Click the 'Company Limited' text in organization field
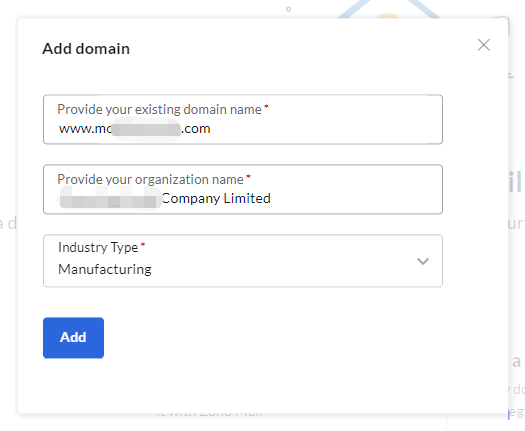 [x=216, y=199]
